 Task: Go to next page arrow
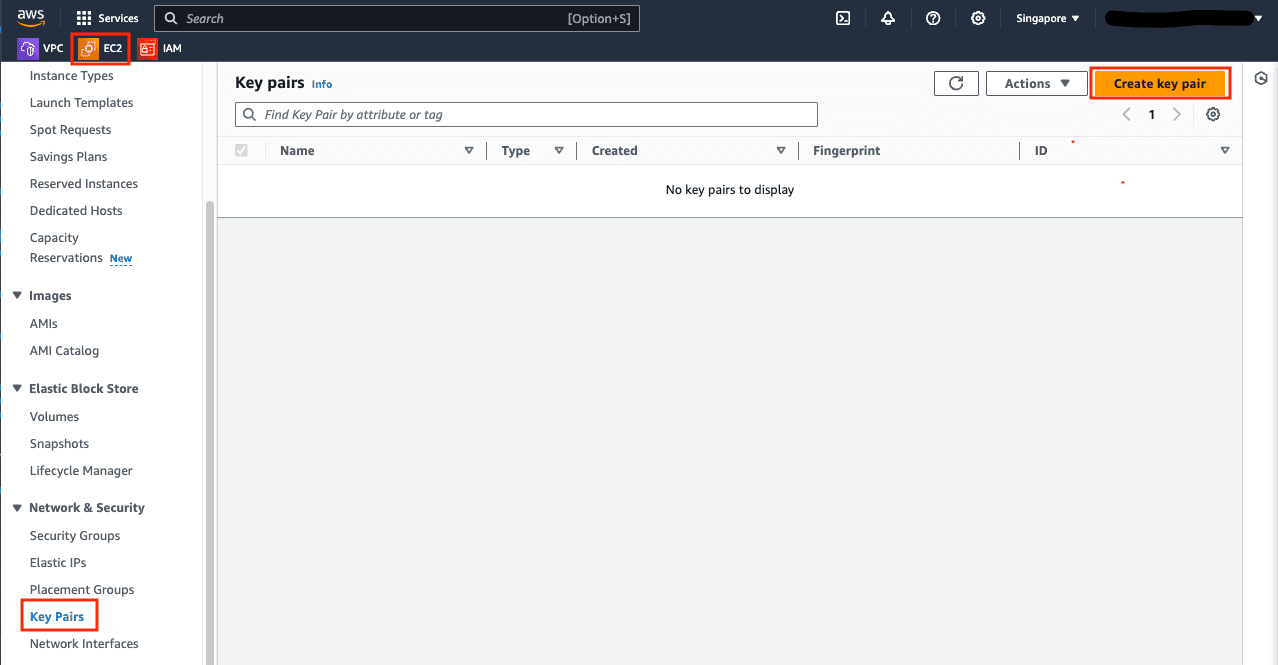[1177, 114]
